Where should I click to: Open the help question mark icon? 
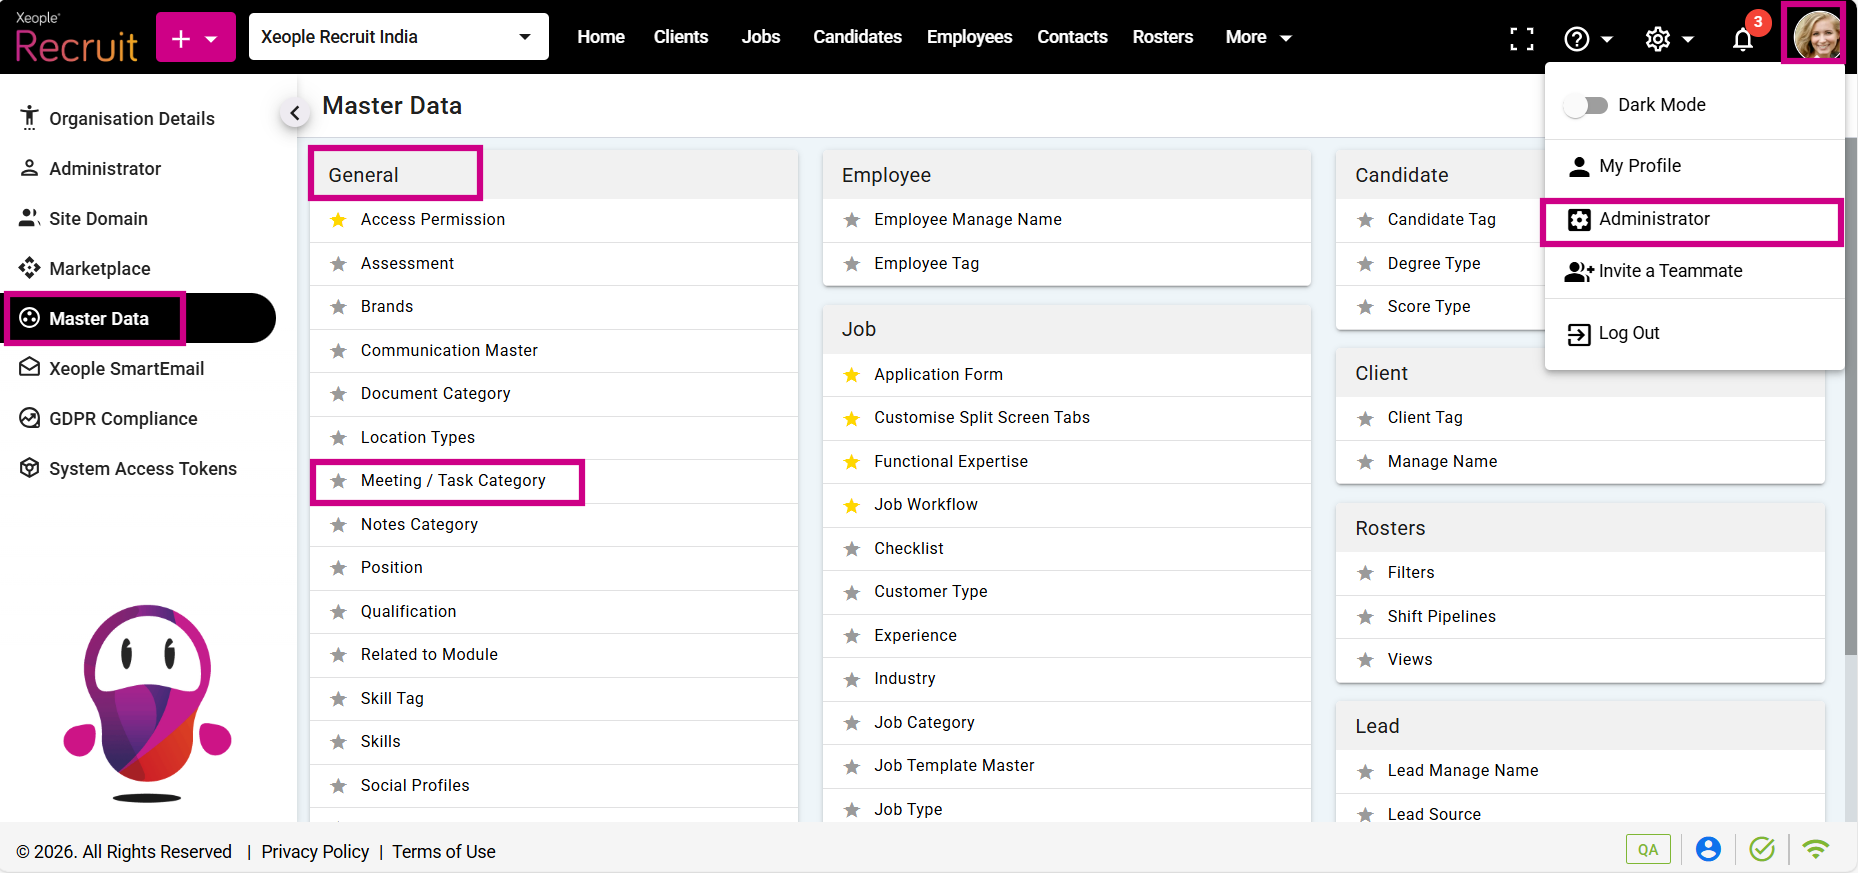click(1577, 39)
